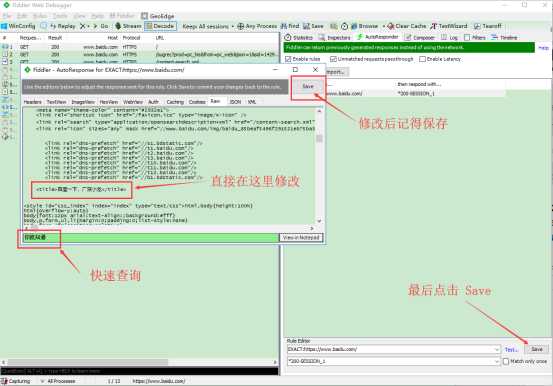Toggle the Enable rules checkbox

(288, 59)
